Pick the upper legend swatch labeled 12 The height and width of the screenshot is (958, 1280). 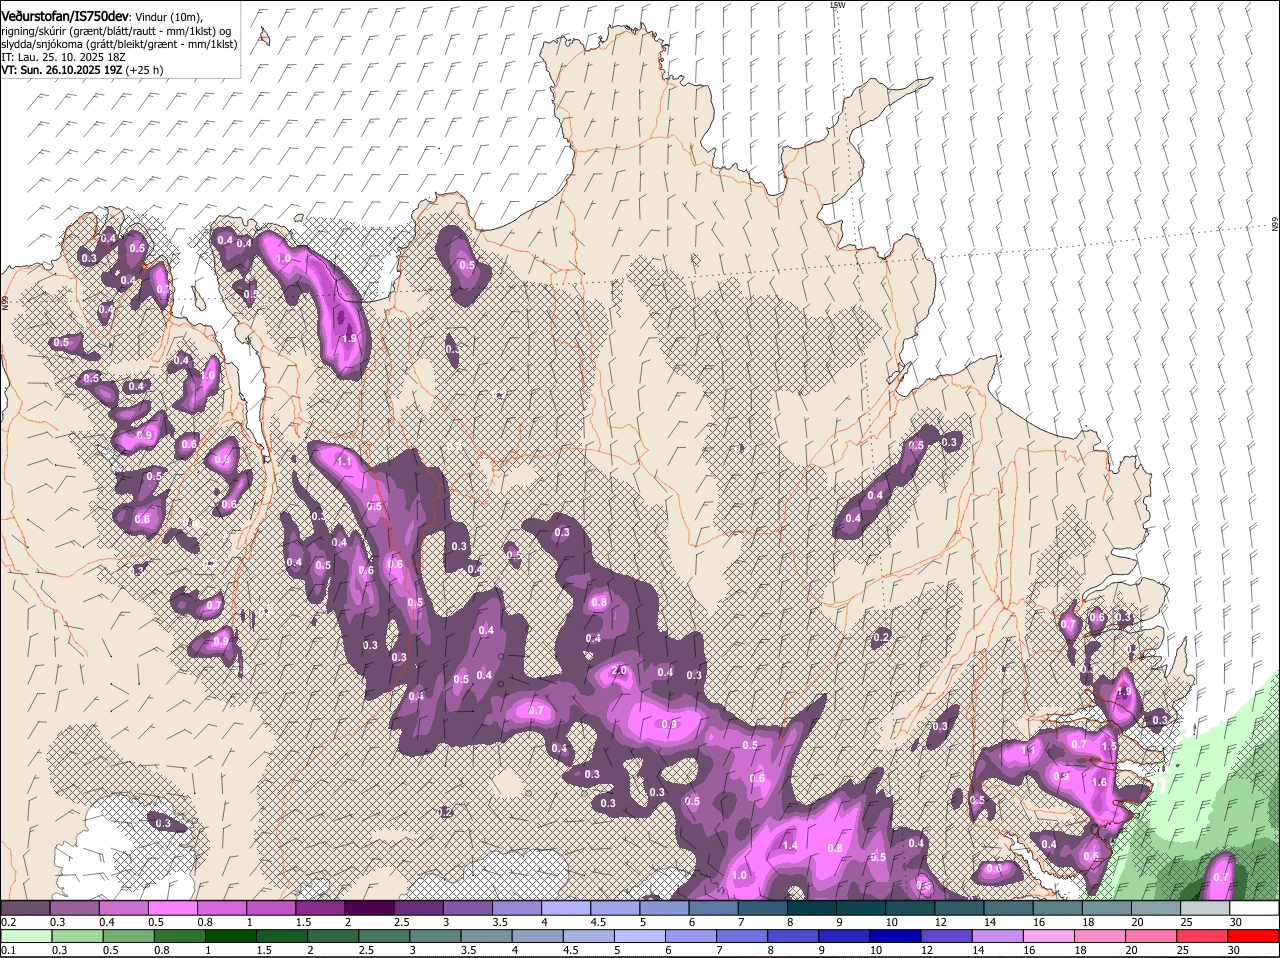click(959, 908)
